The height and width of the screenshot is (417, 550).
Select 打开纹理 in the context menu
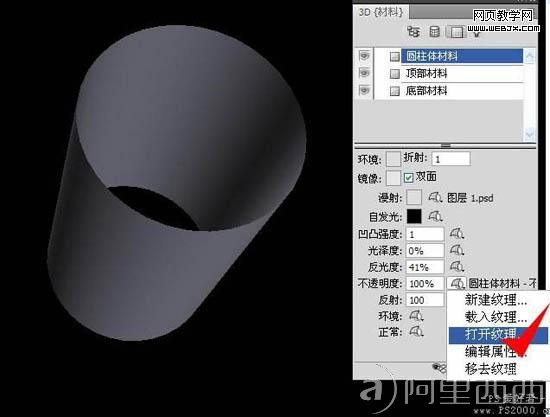497,334
